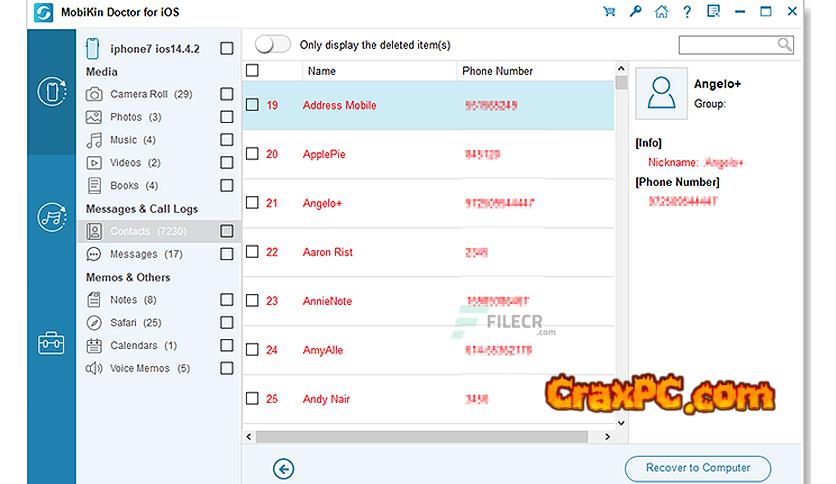Open the toolbox sidebar icon

click(51, 343)
